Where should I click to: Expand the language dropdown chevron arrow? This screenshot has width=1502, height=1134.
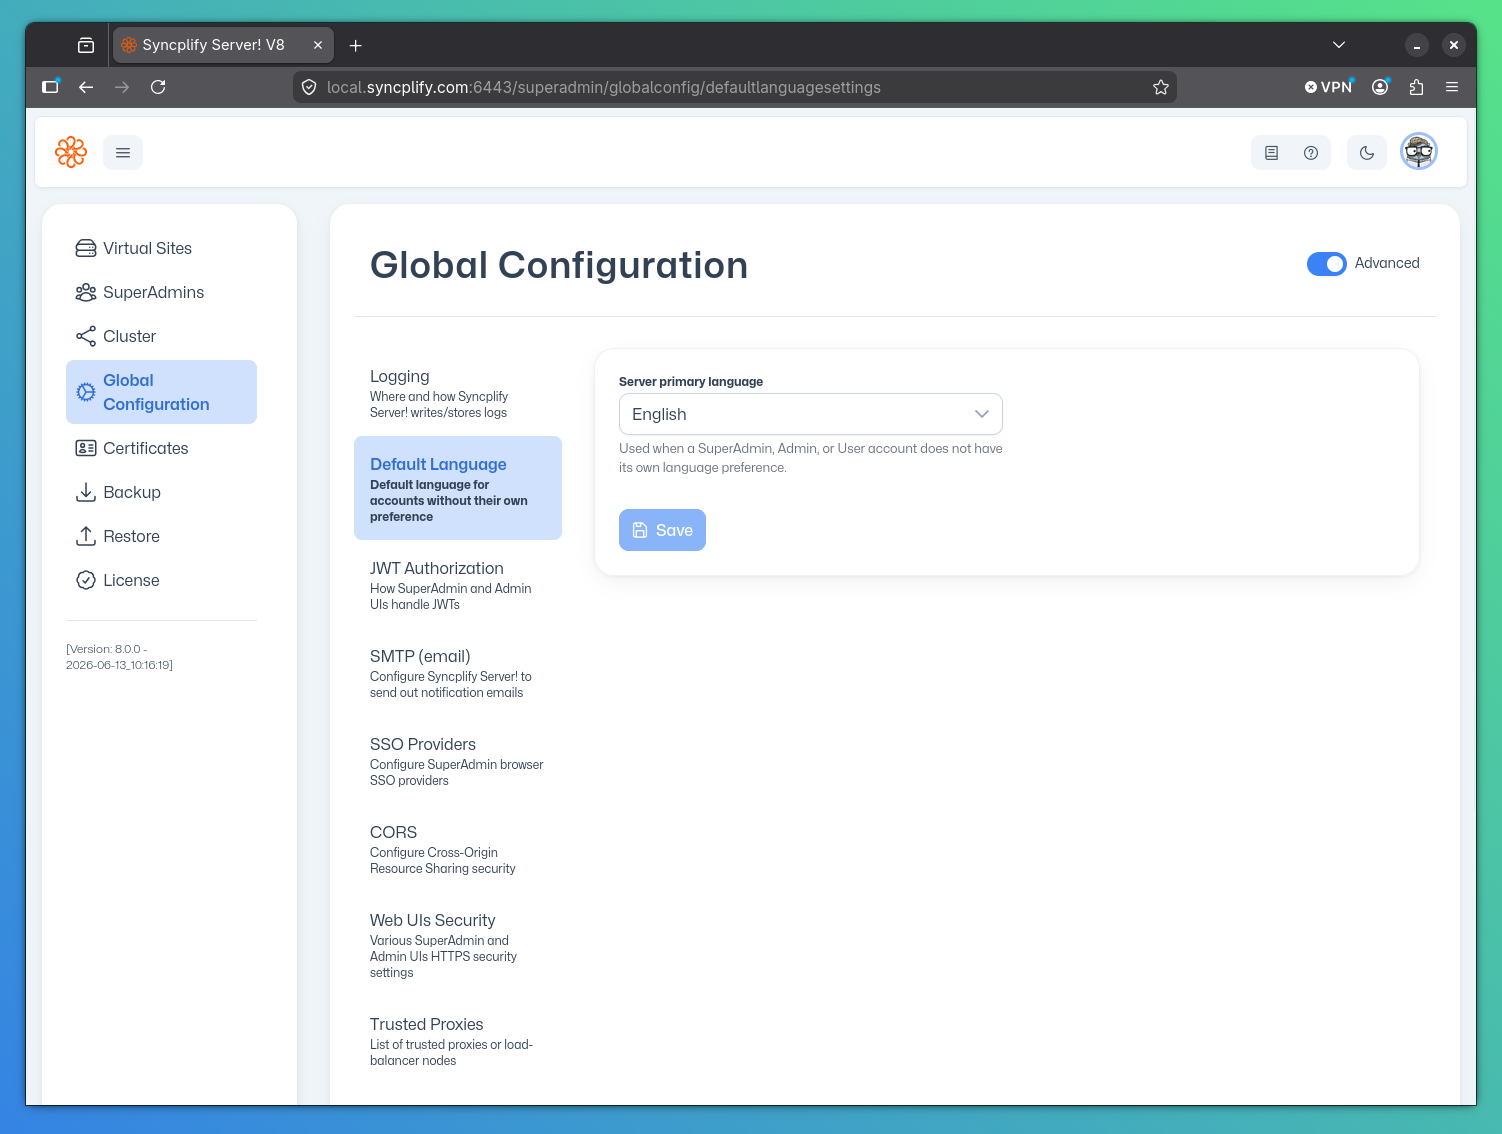point(982,414)
